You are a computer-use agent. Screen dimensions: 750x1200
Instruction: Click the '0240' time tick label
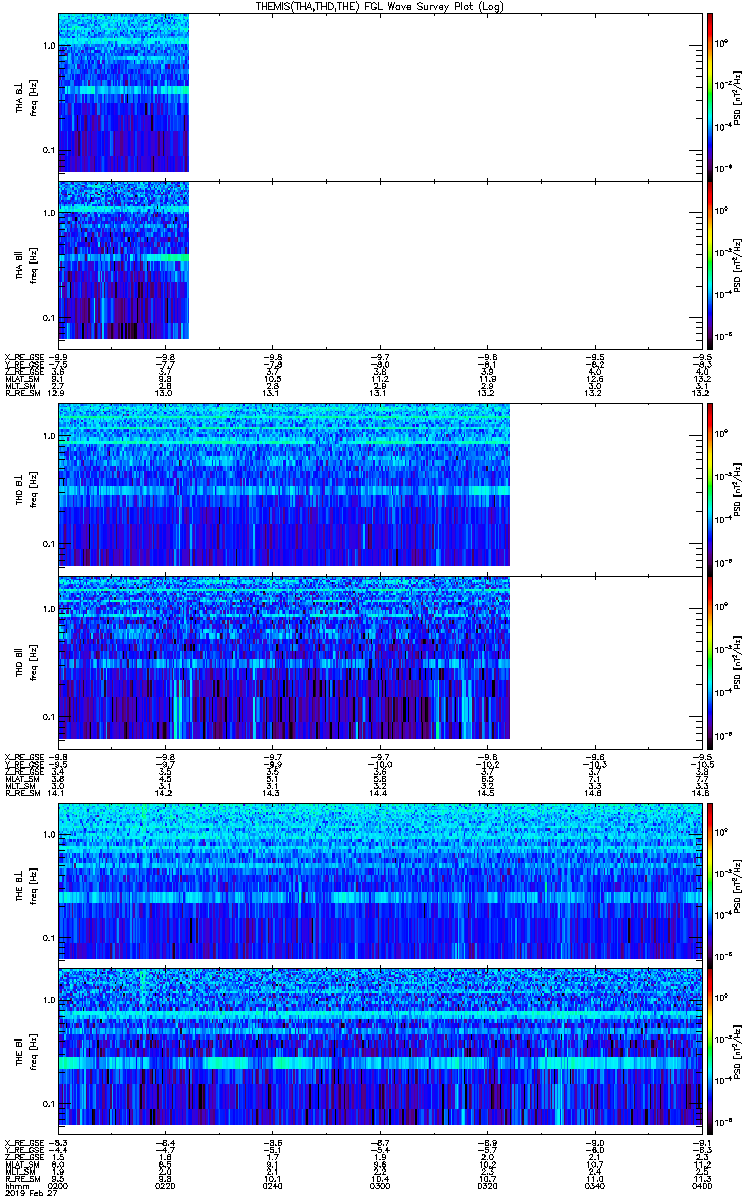[271, 1186]
